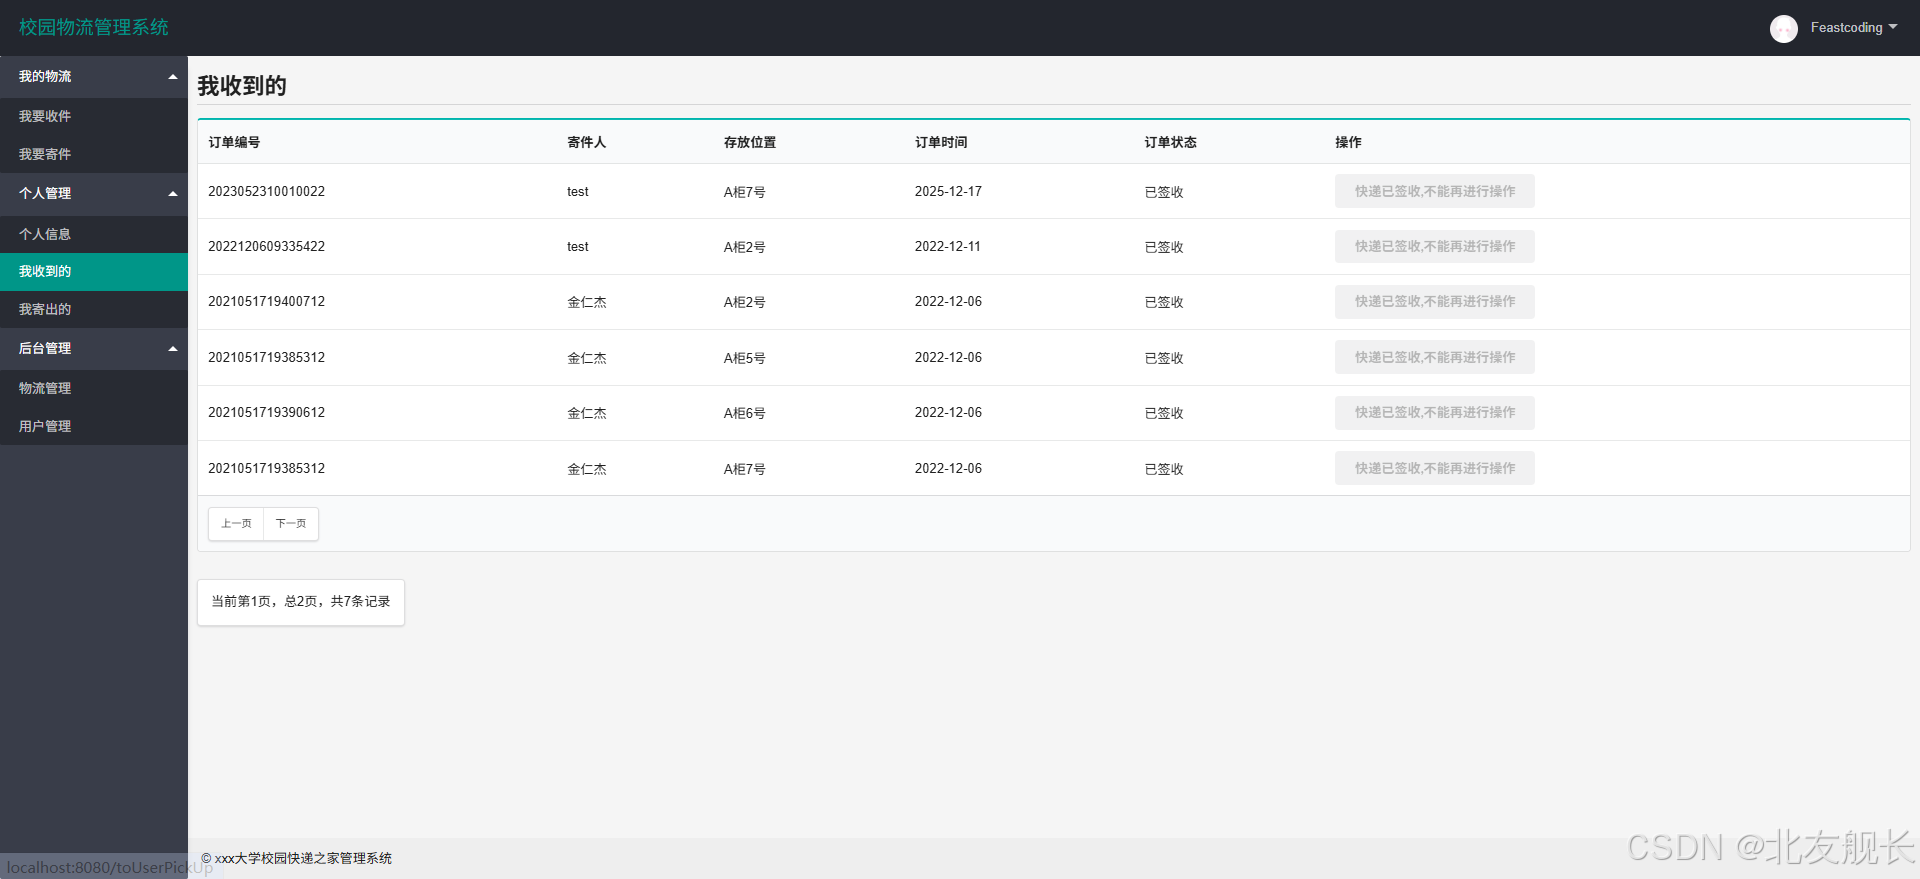
Task: Click the disabled button for order 2023052310010022
Action: pos(1434,191)
